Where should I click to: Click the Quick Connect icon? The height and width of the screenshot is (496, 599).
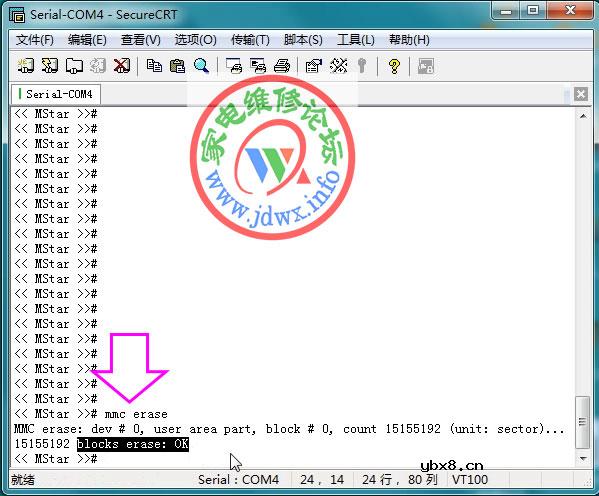(x=50, y=66)
